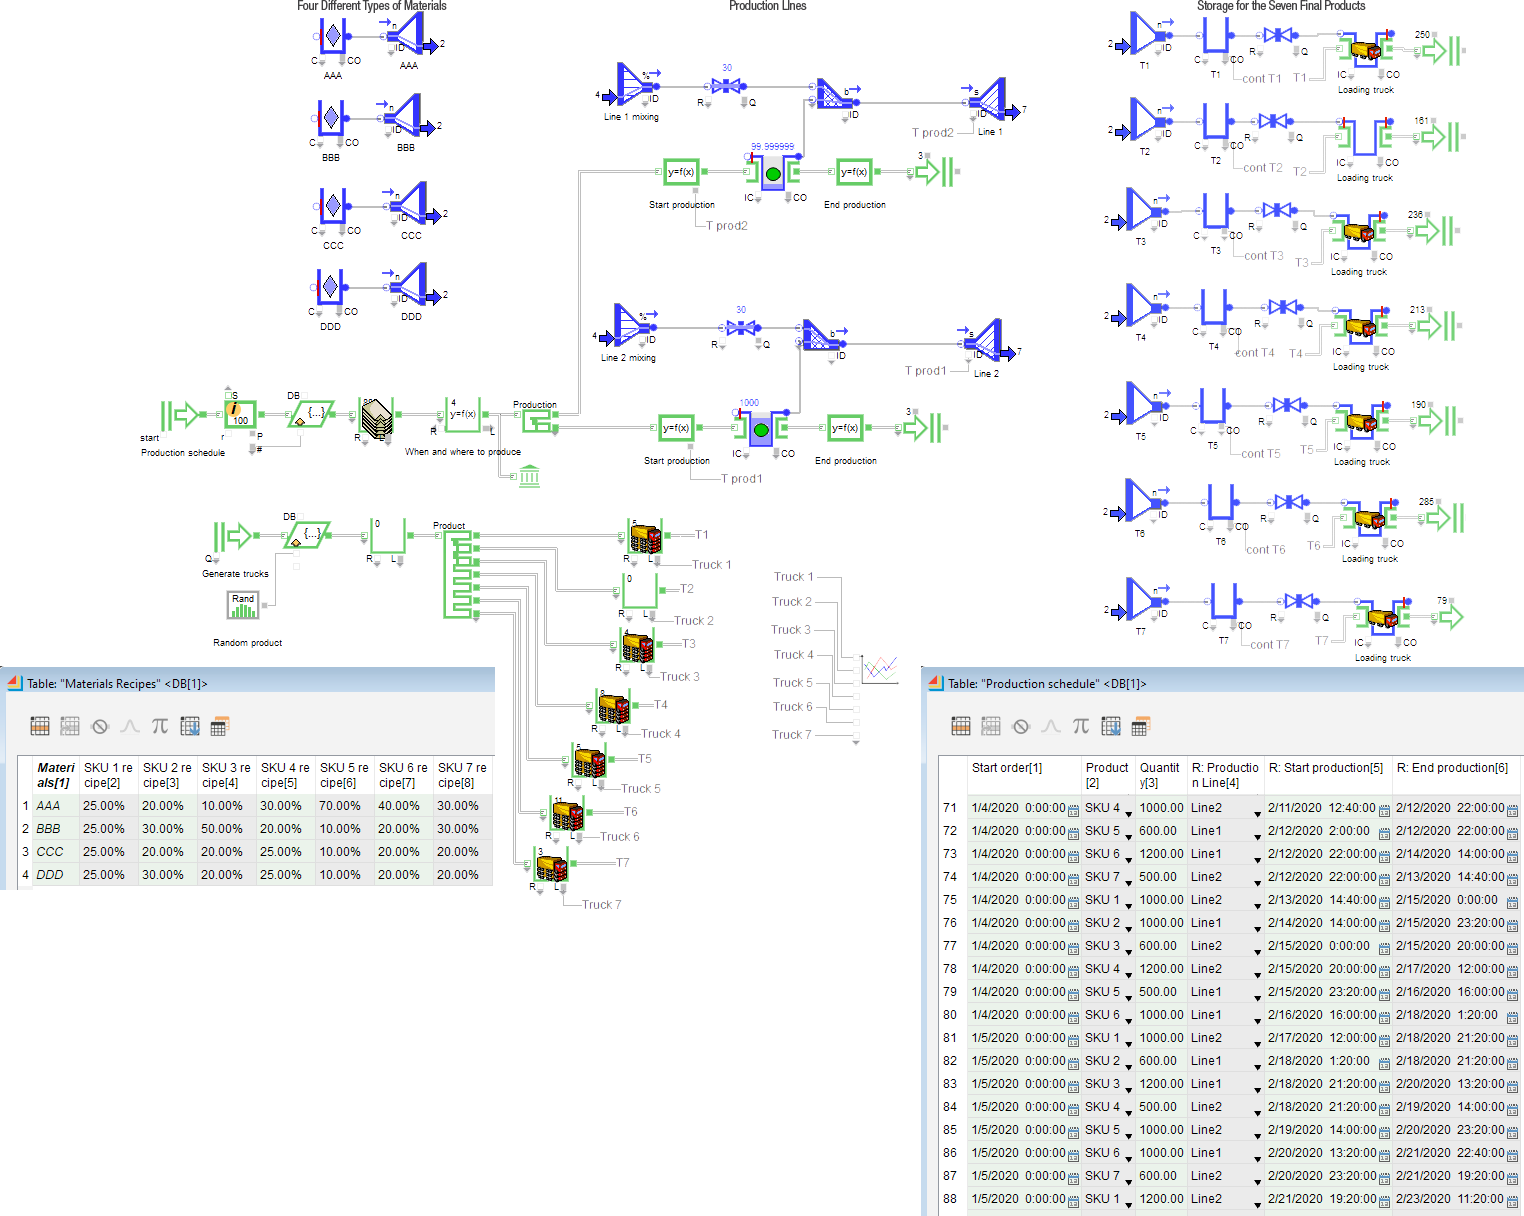
Task: Click the Quantity column header in Production schedule
Action: coord(1160,775)
